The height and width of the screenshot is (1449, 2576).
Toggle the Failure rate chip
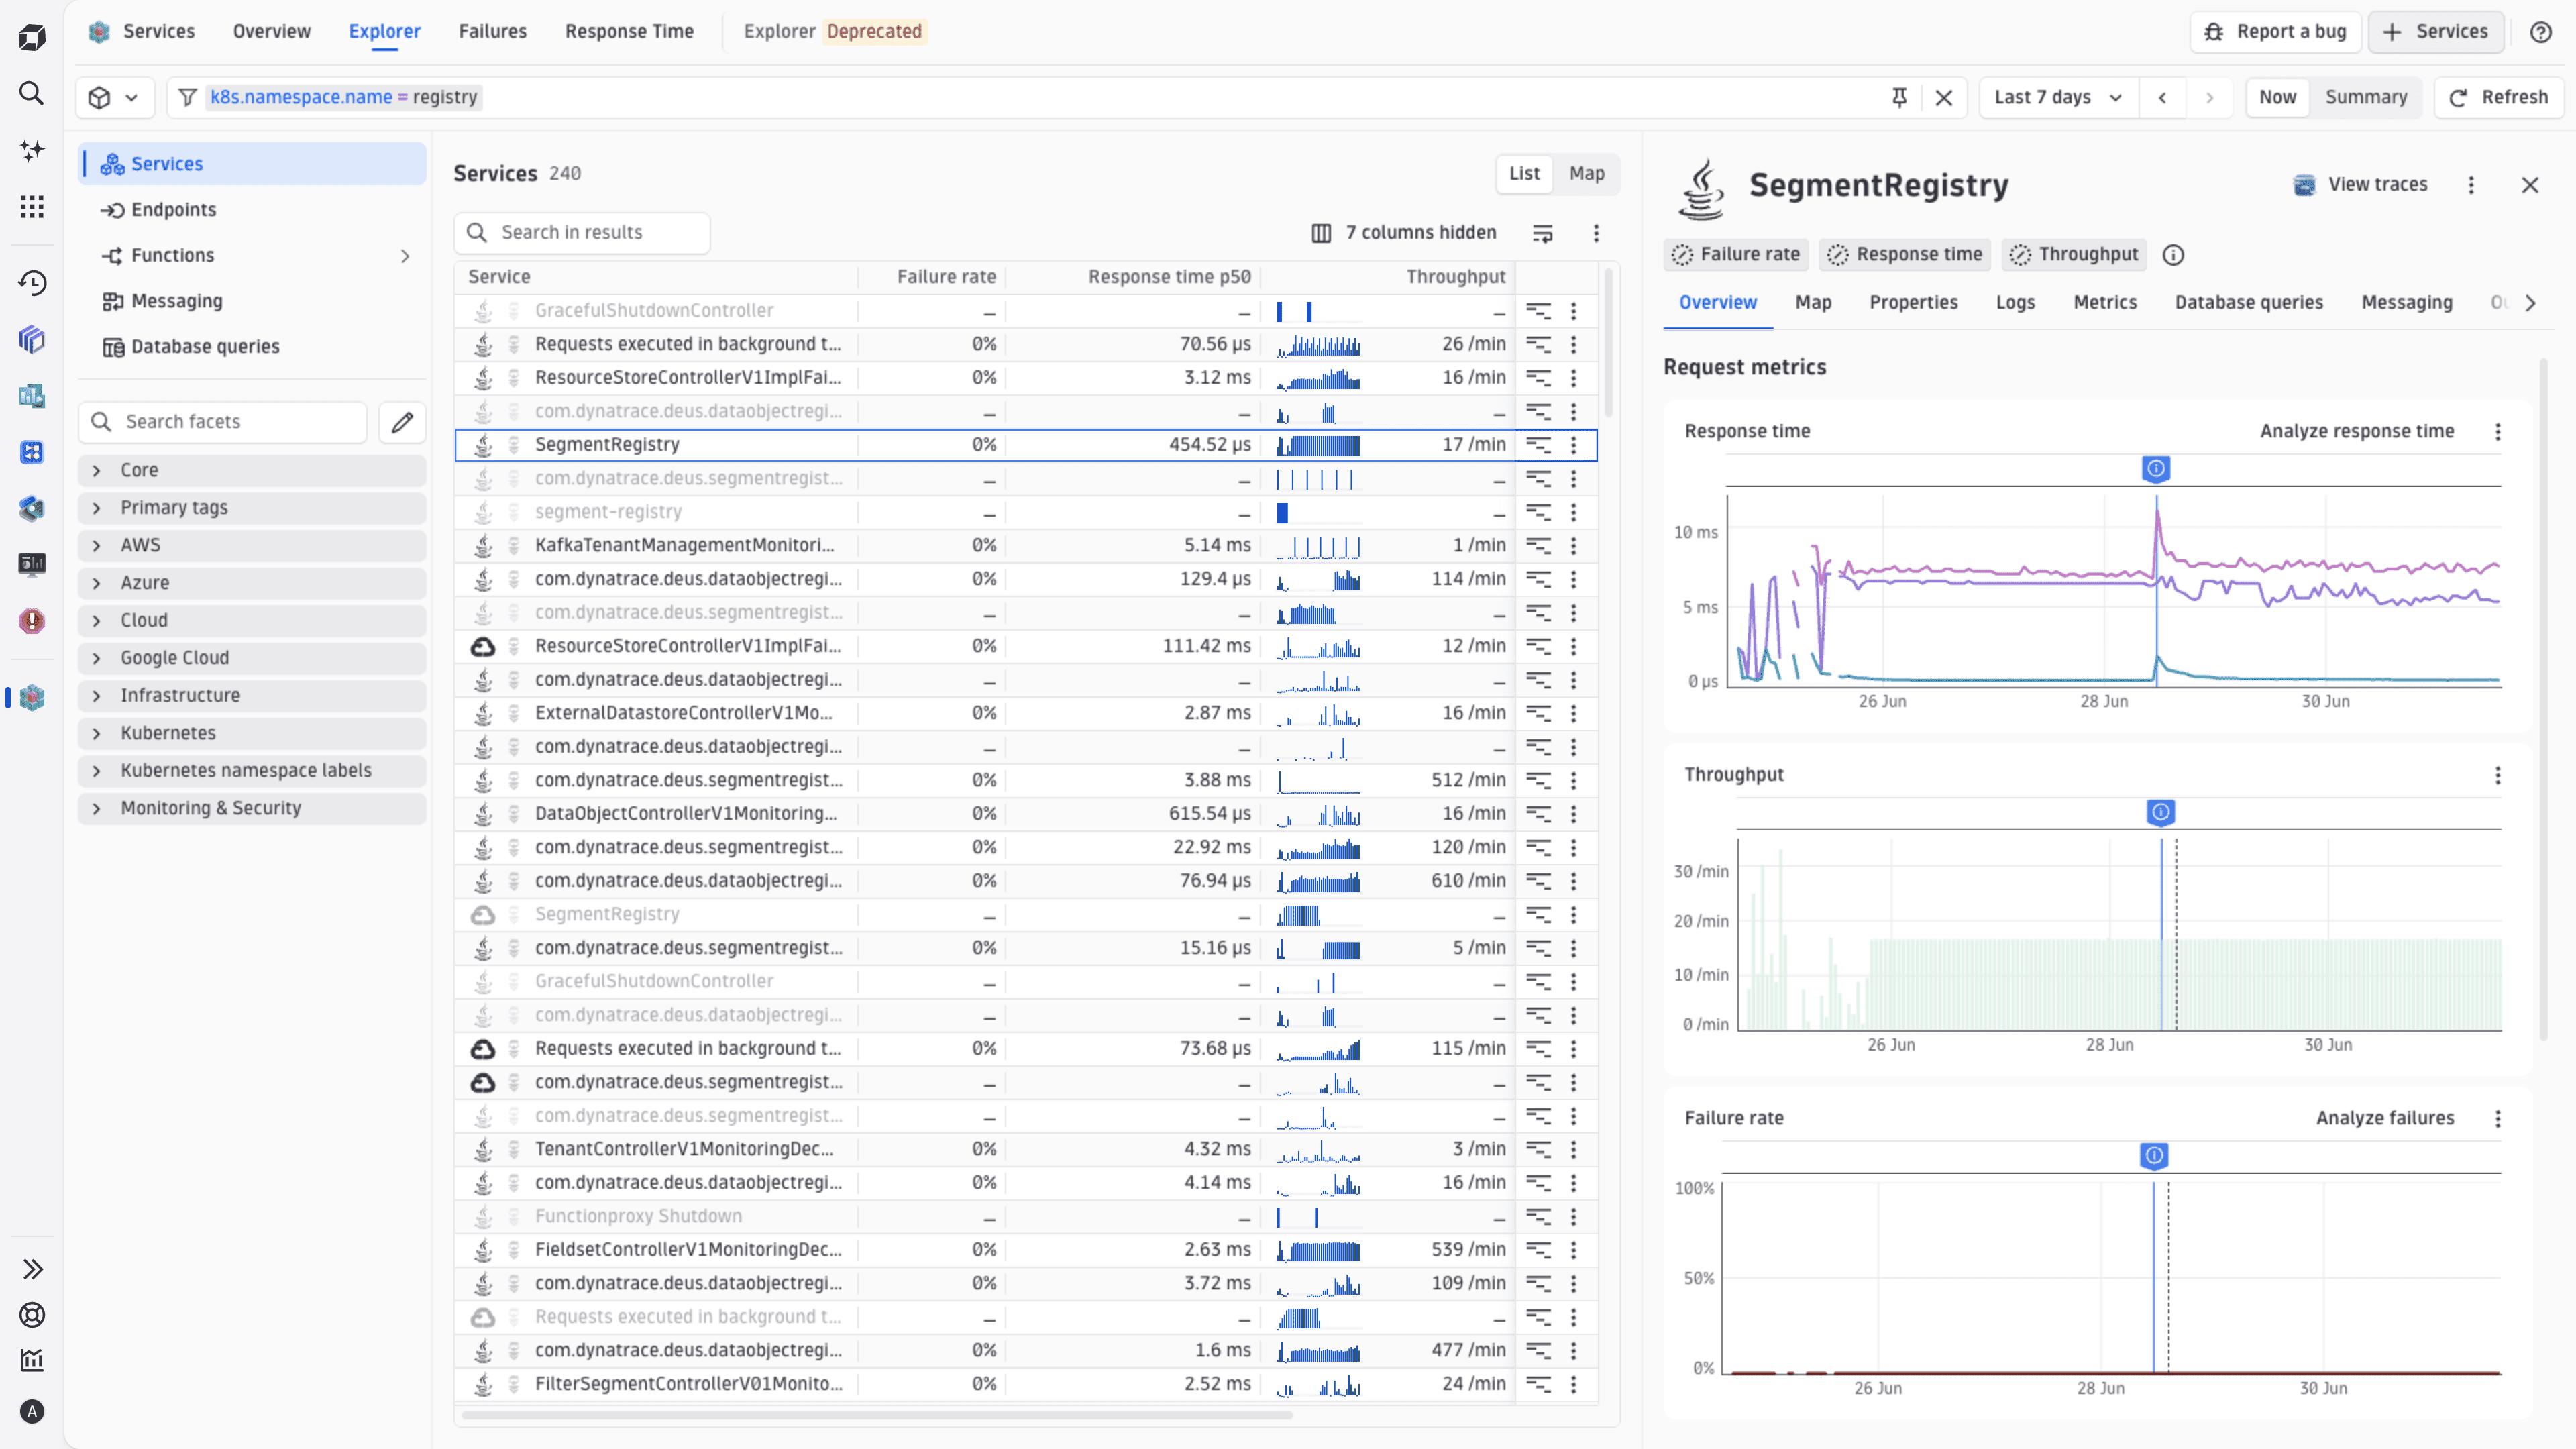point(1736,255)
